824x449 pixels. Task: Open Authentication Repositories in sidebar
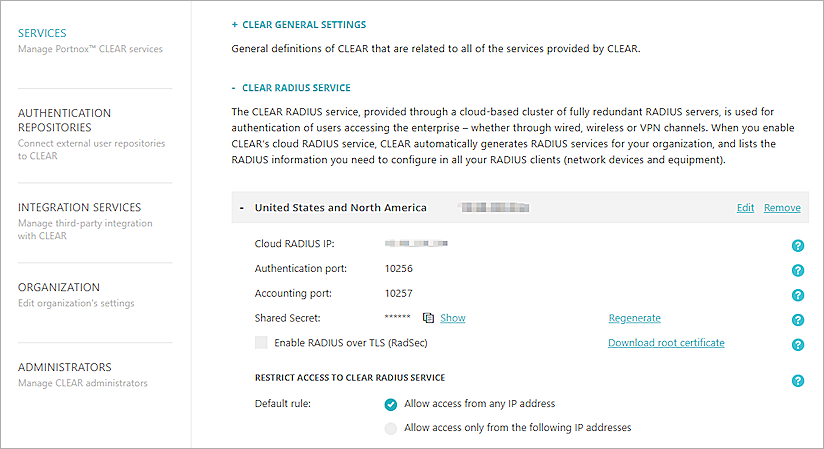pyautogui.click(x=65, y=120)
